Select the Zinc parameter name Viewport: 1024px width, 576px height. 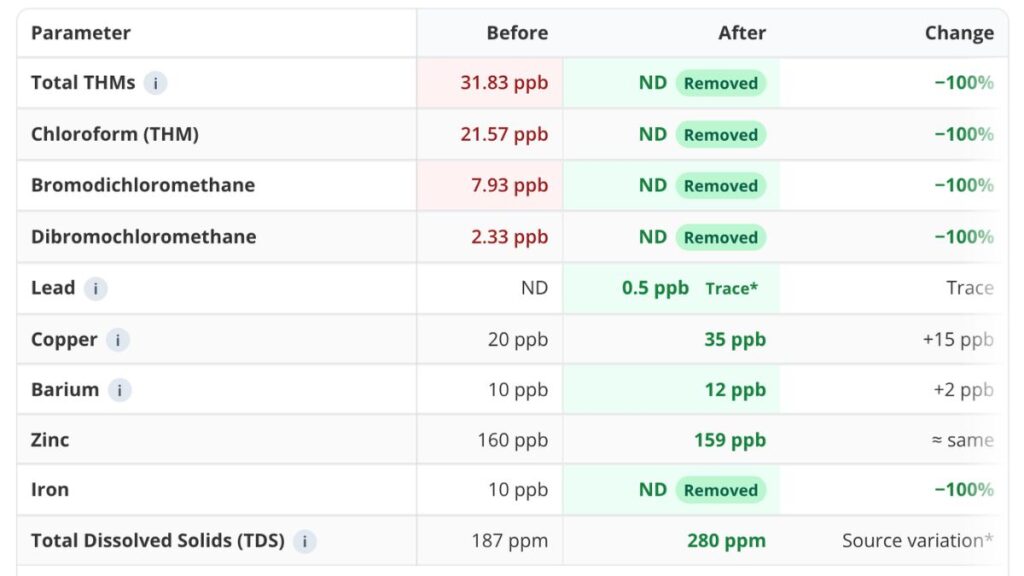[50, 440]
